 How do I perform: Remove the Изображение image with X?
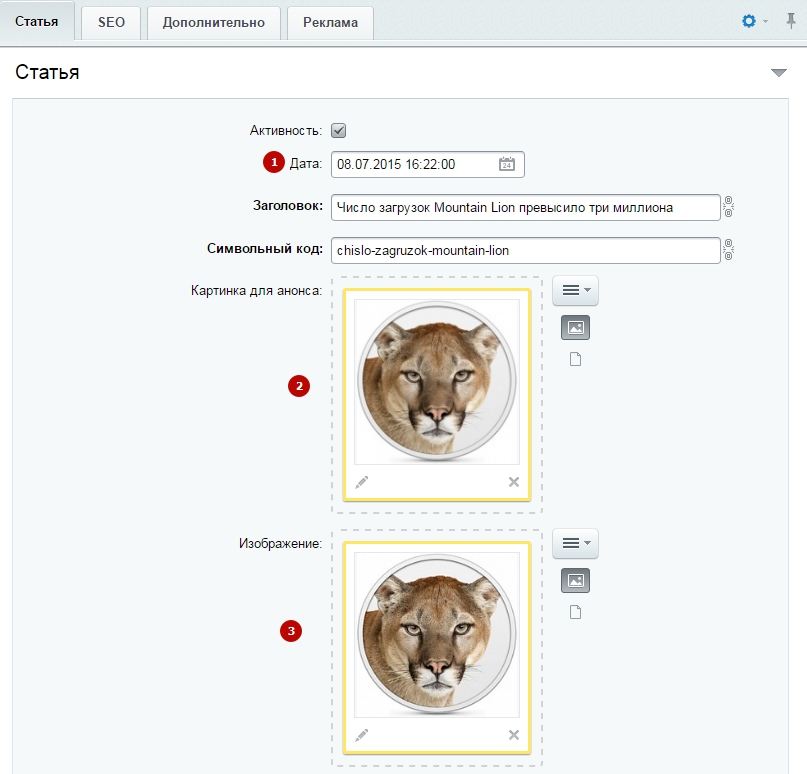(514, 735)
